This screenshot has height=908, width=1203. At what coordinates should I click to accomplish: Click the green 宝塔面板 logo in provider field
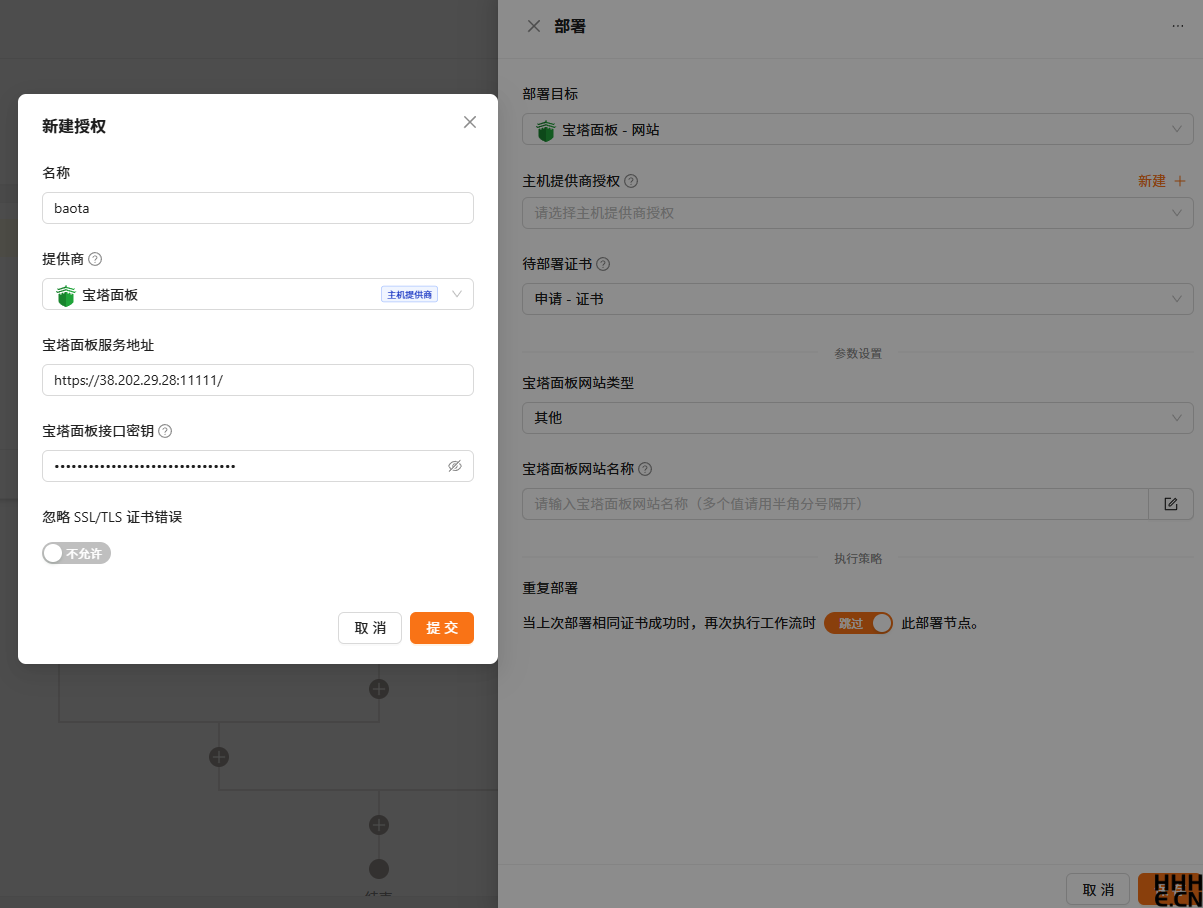66,295
